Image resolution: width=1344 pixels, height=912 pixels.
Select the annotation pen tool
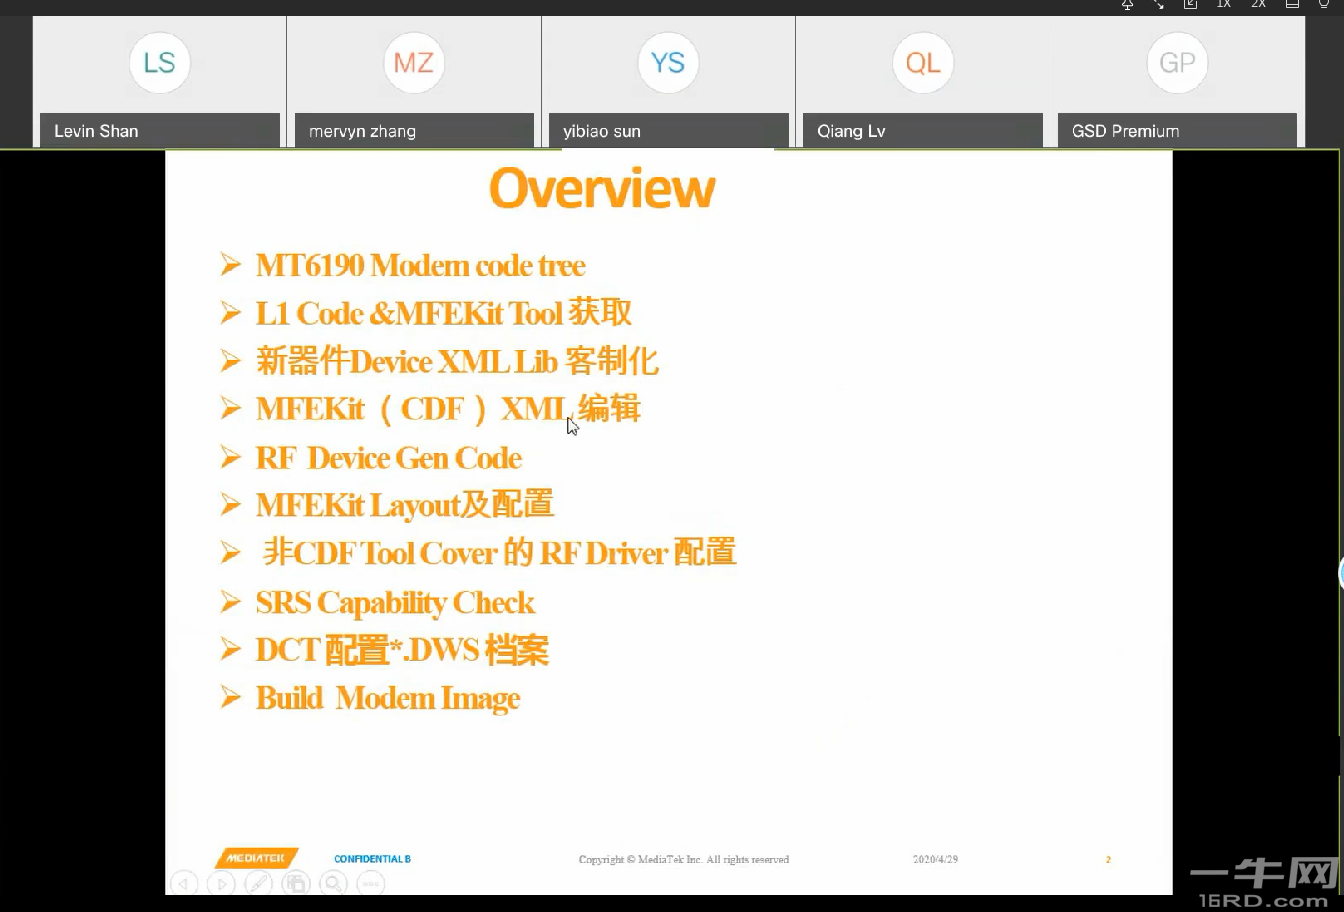[258, 883]
